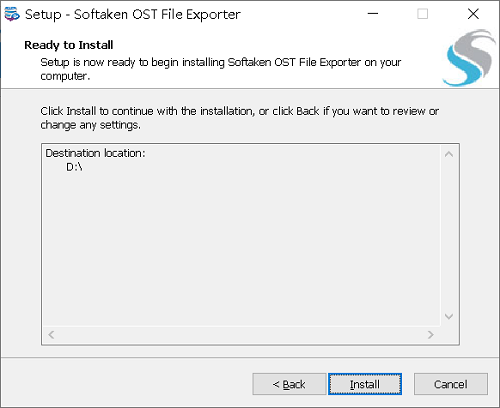The image size is (500, 408).
Task: Close the Softaken OST File Exporter setup
Action: pos(473,14)
